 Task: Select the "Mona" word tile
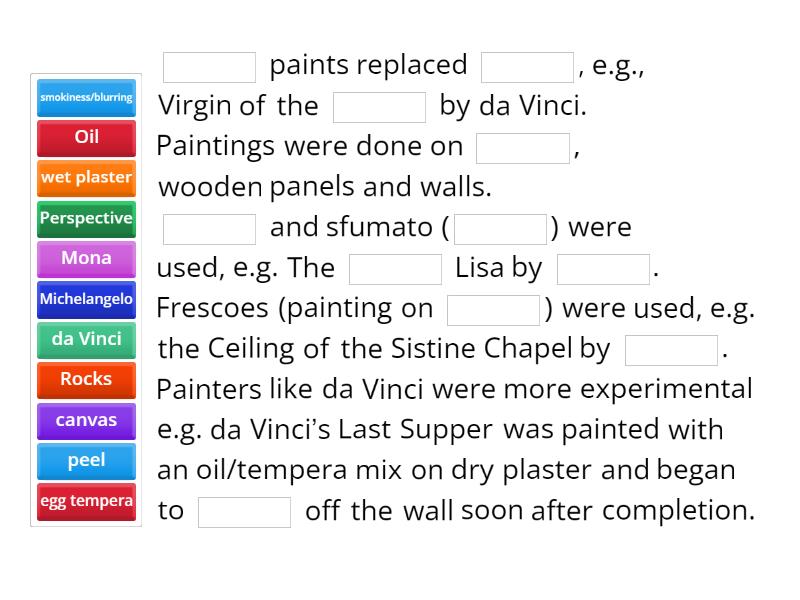[85, 259]
